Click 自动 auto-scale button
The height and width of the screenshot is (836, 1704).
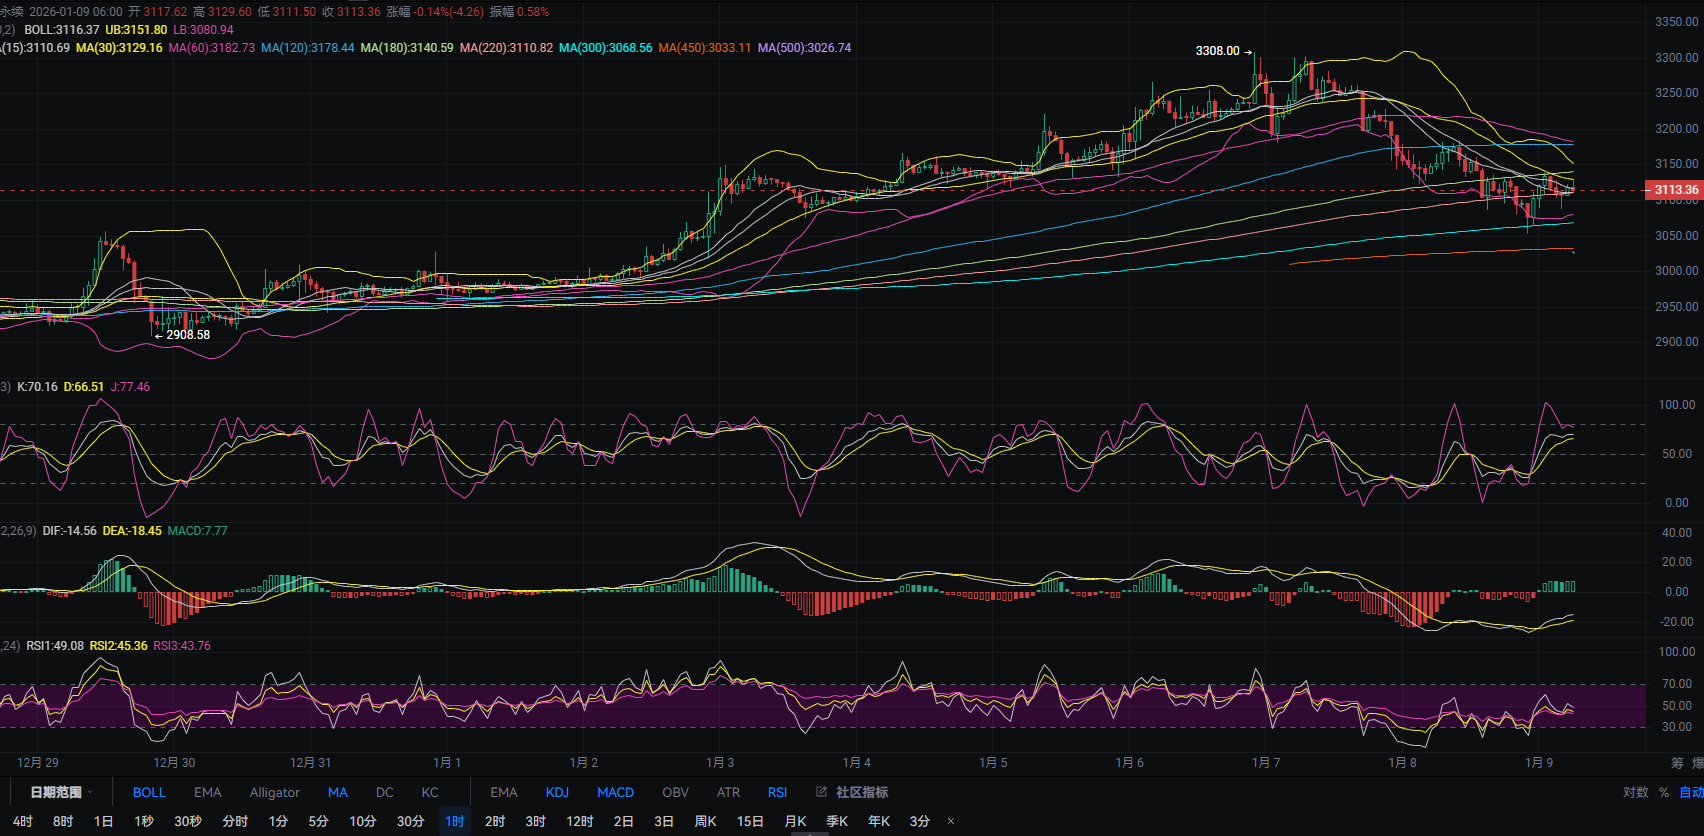(x=1690, y=792)
